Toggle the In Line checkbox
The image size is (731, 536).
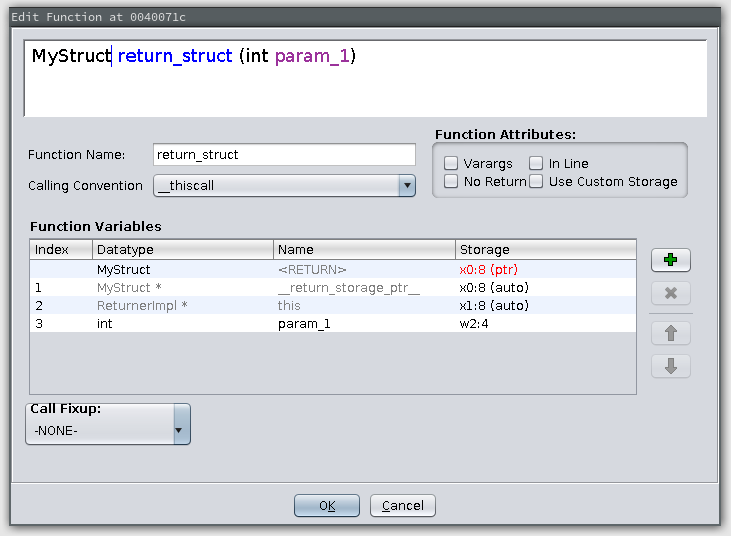point(536,163)
